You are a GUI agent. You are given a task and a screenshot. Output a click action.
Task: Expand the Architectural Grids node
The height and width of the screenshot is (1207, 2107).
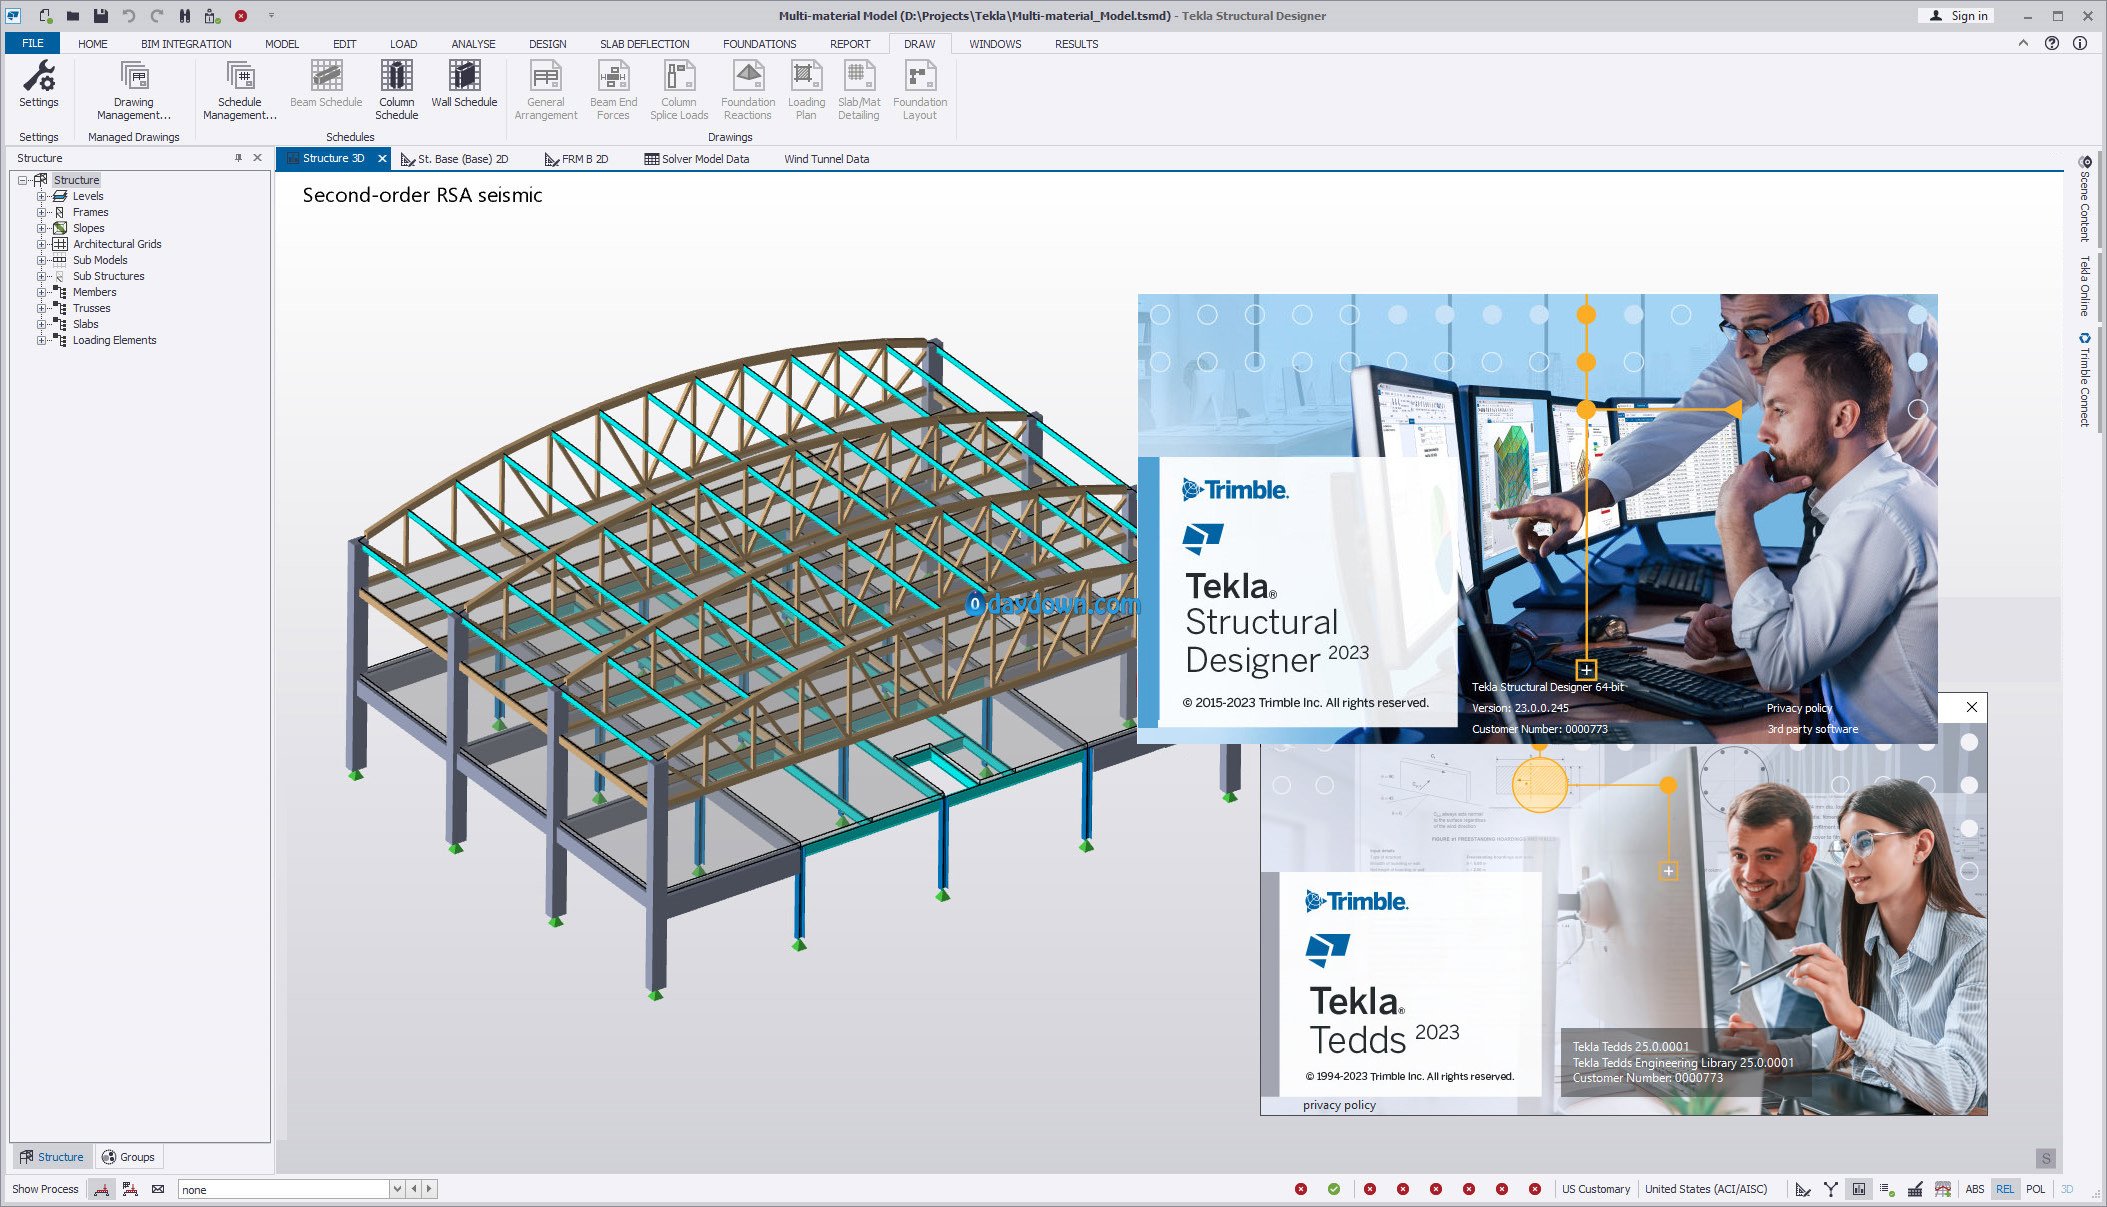(41, 244)
